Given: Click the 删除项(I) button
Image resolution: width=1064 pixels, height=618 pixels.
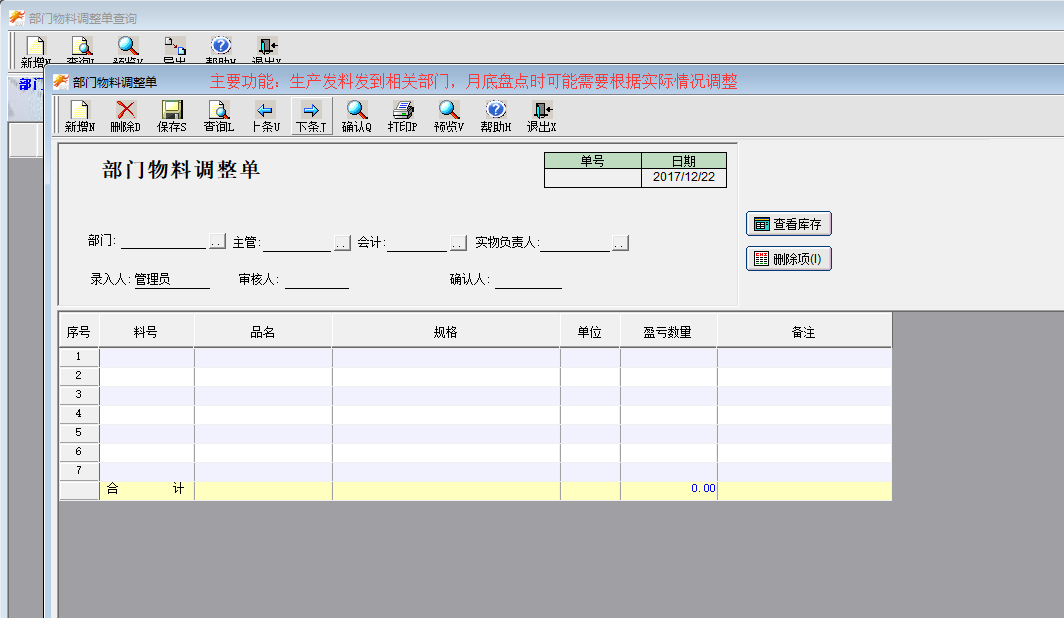Looking at the screenshot, I should tap(789, 259).
